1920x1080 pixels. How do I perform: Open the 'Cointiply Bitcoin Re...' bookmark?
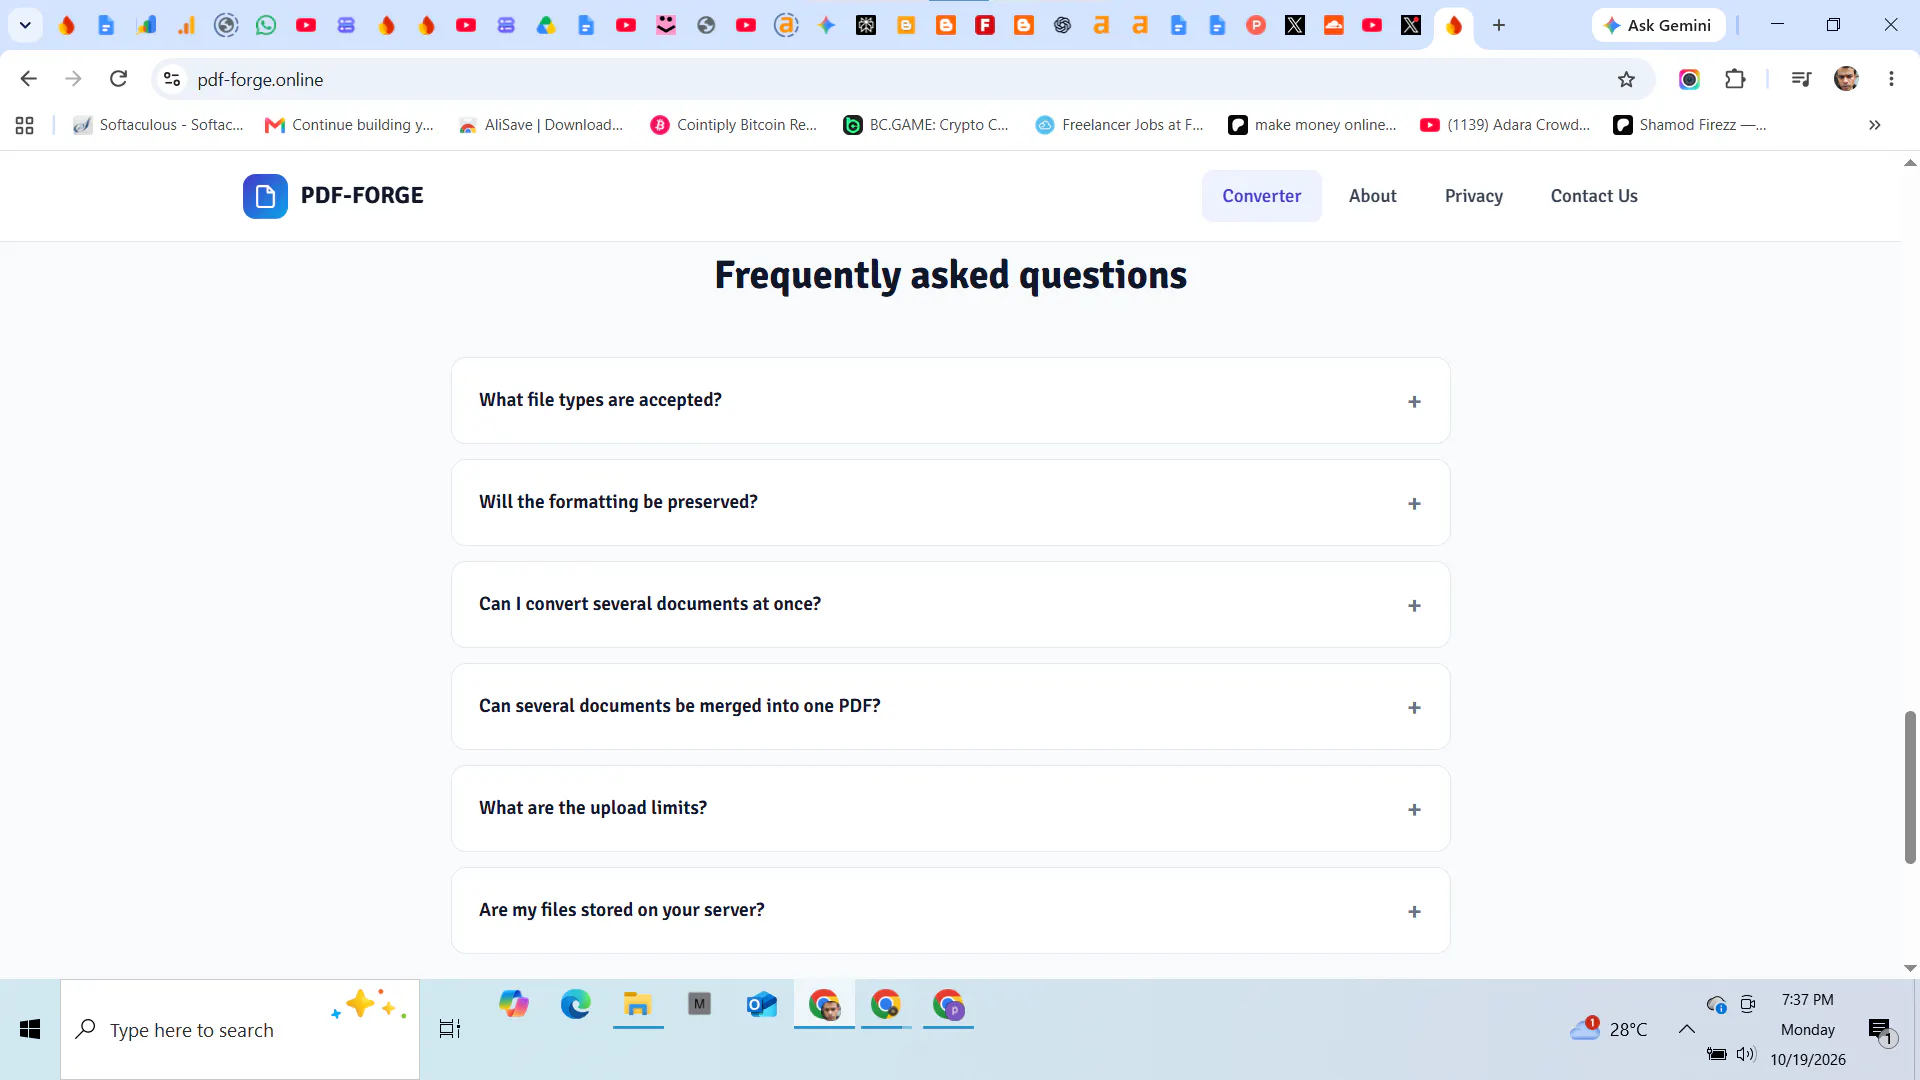(x=734, y=125)
